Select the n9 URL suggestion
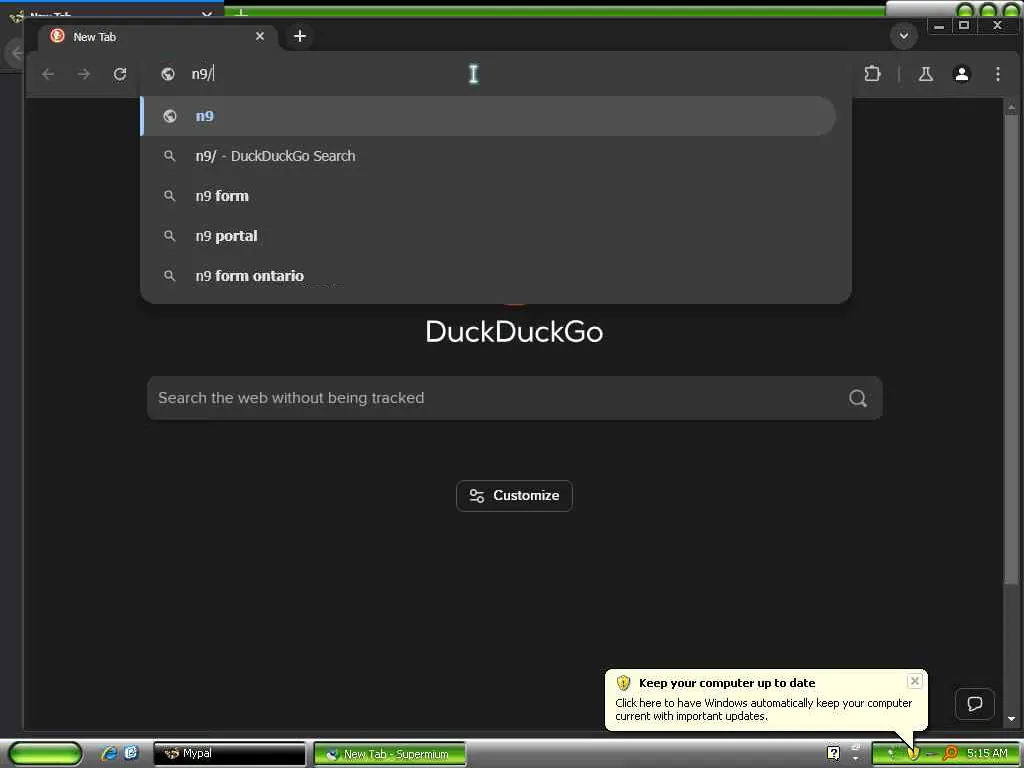Image resolution: width=1024 pixels, height=768 pixels. [x=488, y=116]
